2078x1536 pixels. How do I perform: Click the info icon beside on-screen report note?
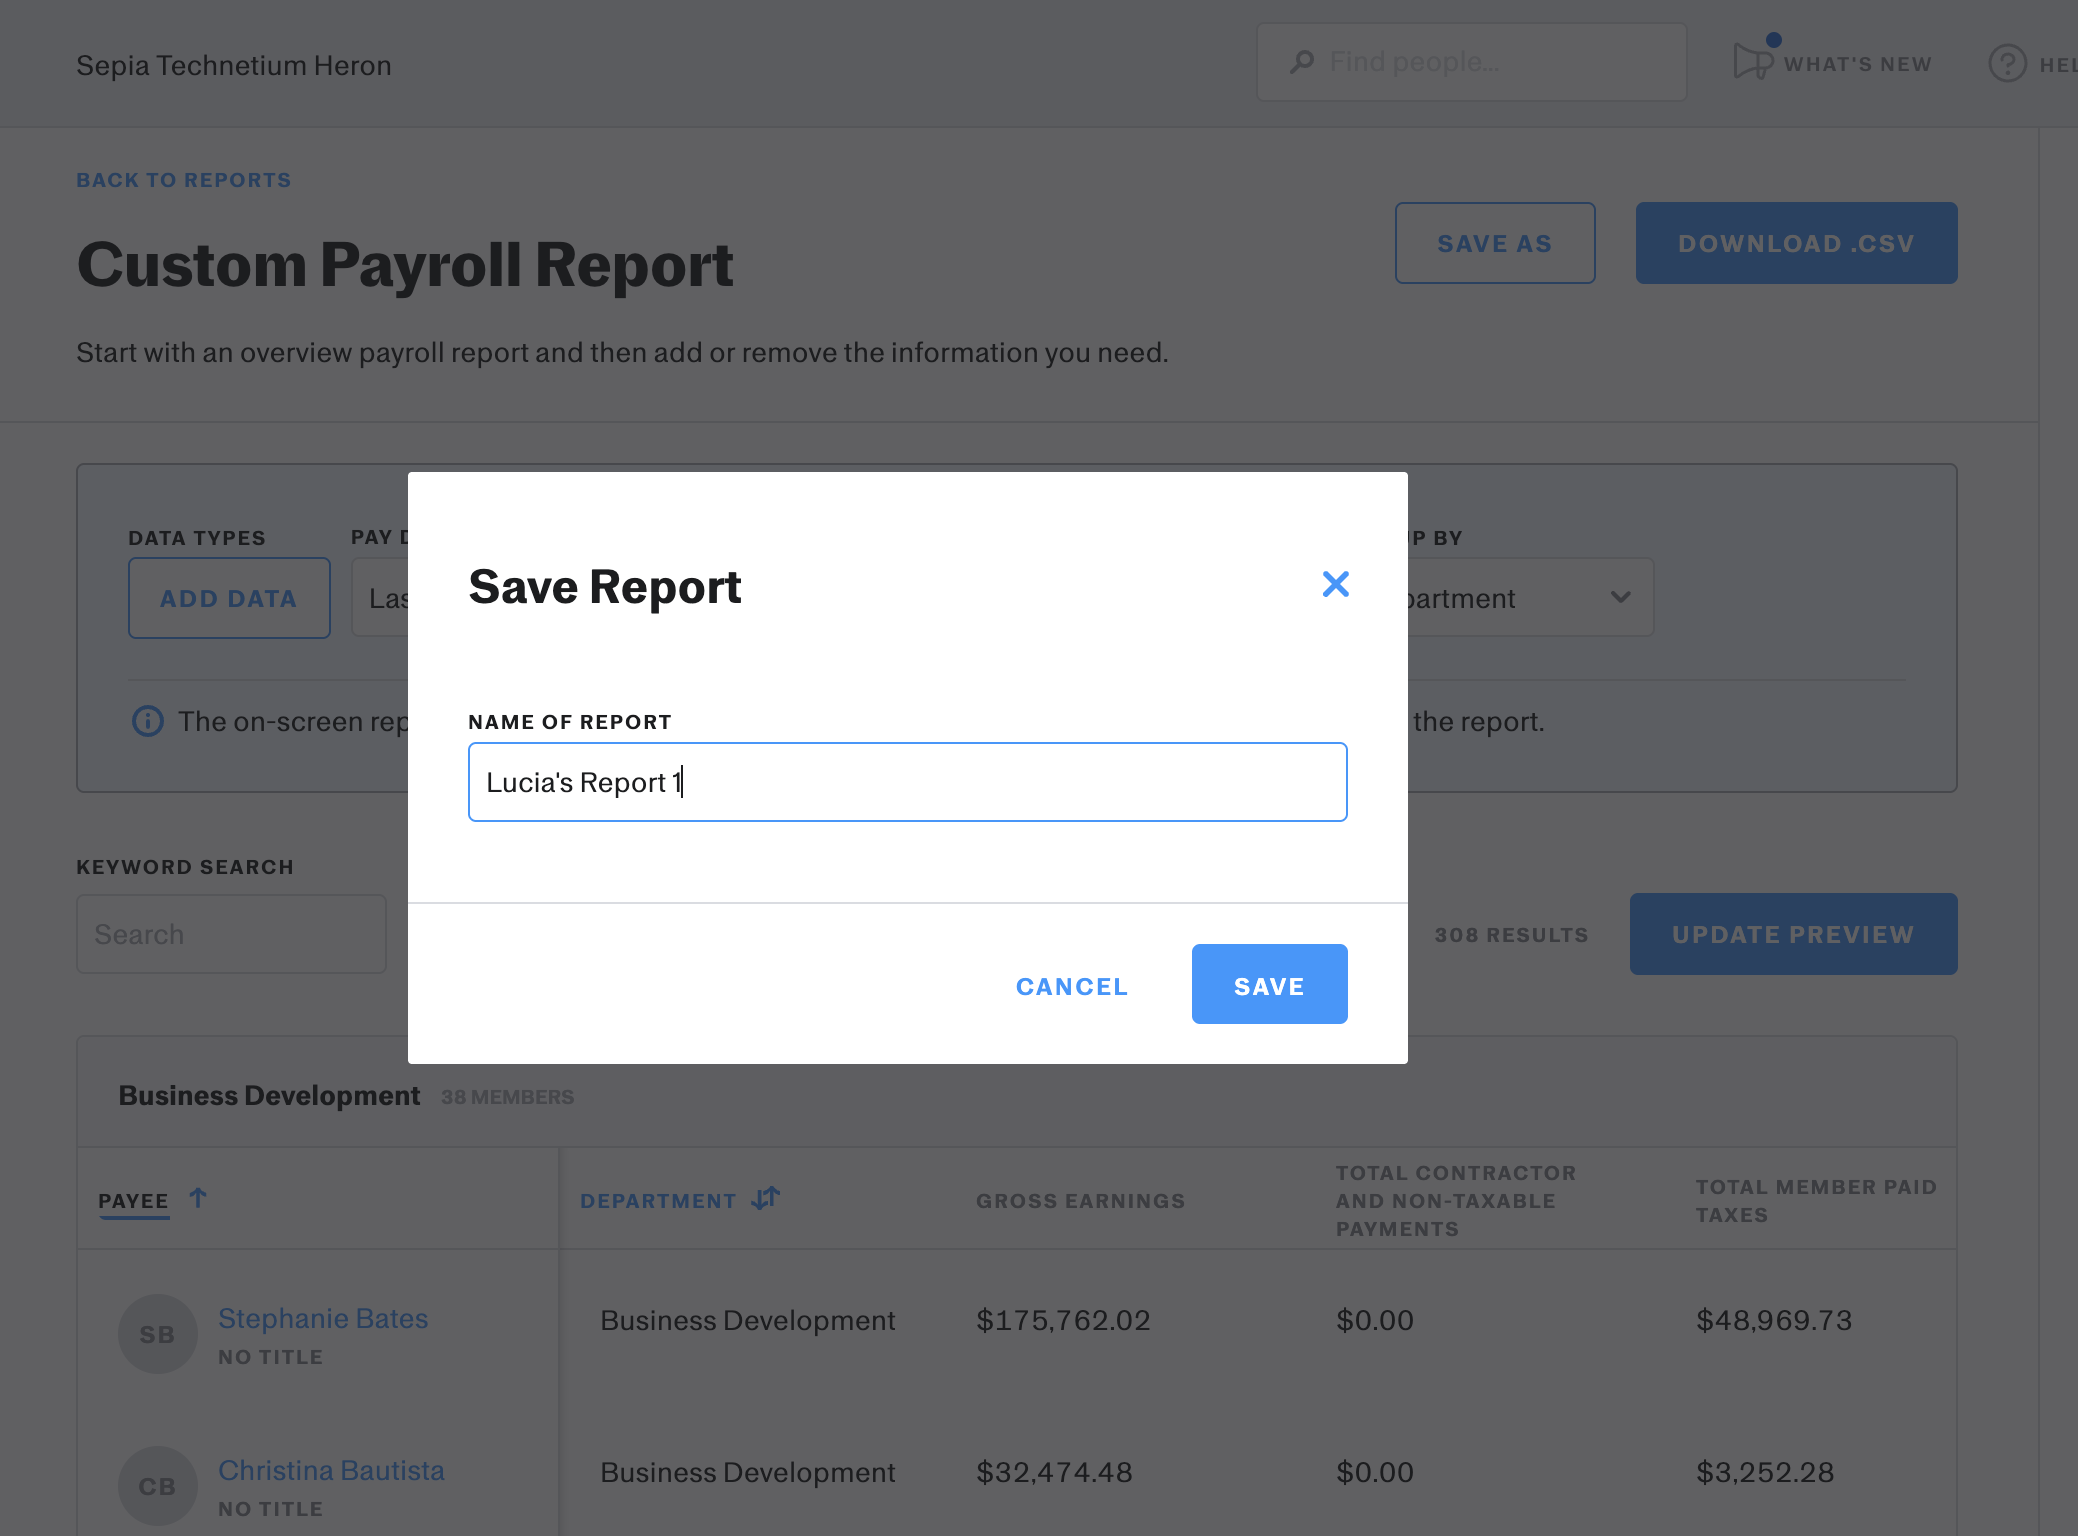pyautogui.click(x=148, y=721)
